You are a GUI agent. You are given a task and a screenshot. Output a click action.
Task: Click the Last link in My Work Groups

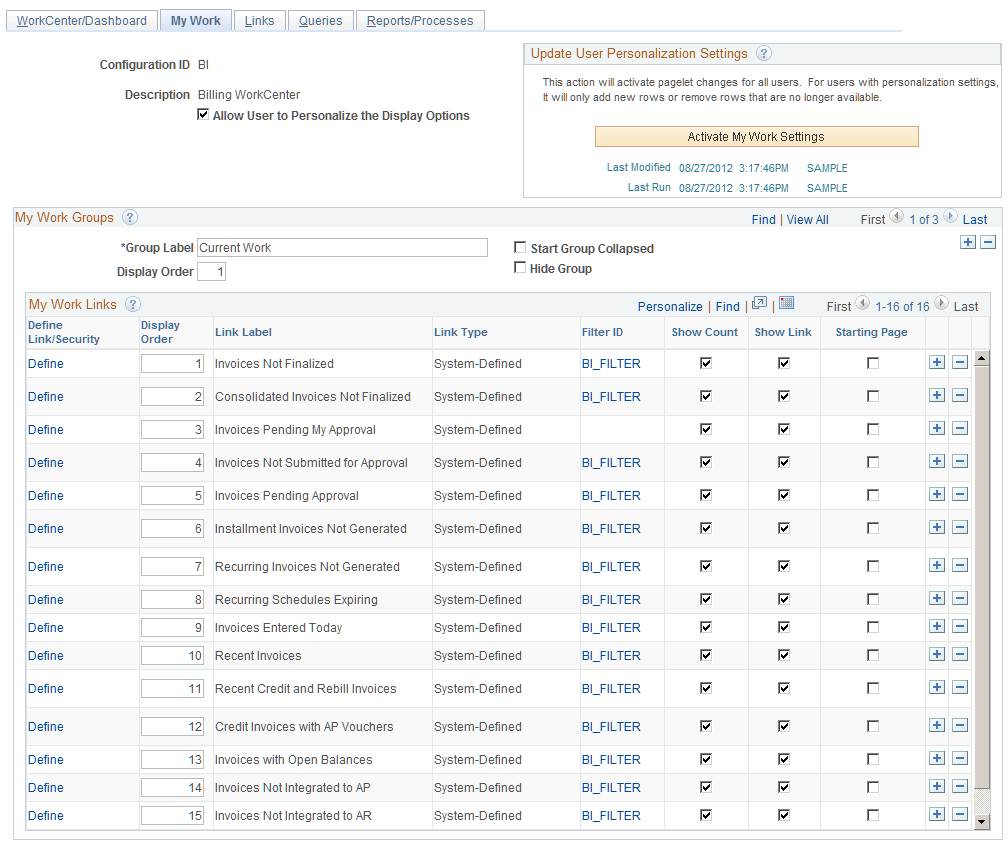point(975,220)
